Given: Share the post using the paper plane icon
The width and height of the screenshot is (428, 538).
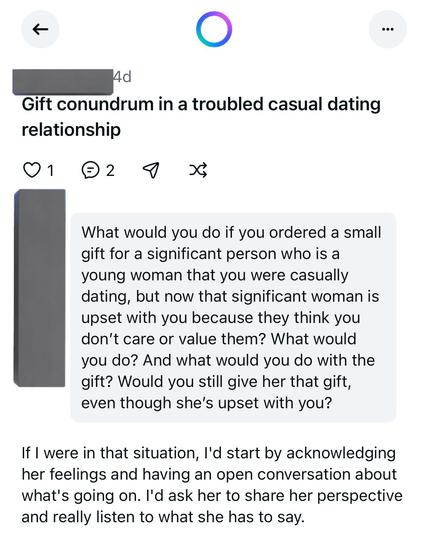Looking at the screenshot, I should click(151, 170).
